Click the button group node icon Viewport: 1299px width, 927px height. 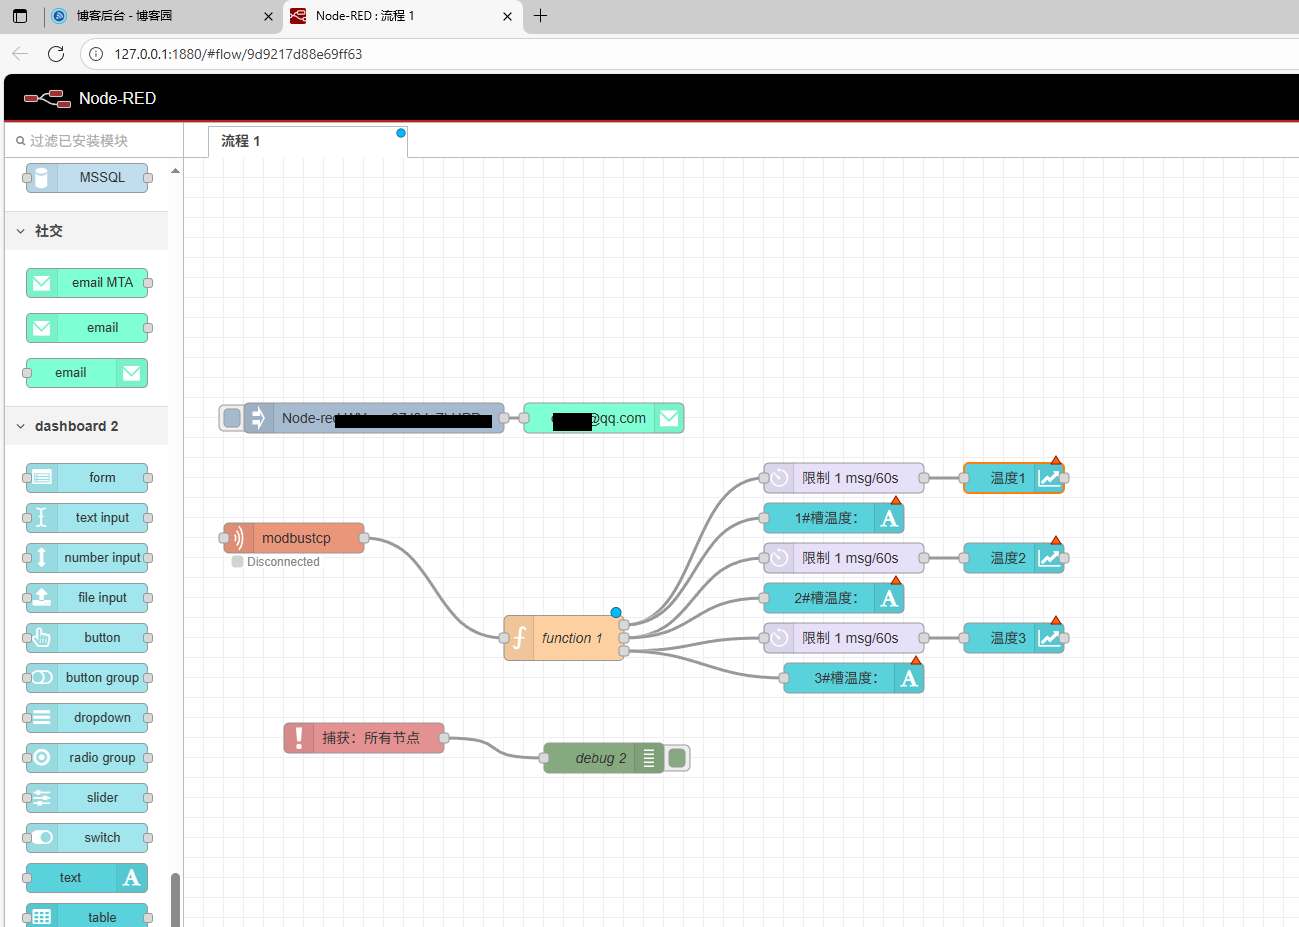point(42,678)
